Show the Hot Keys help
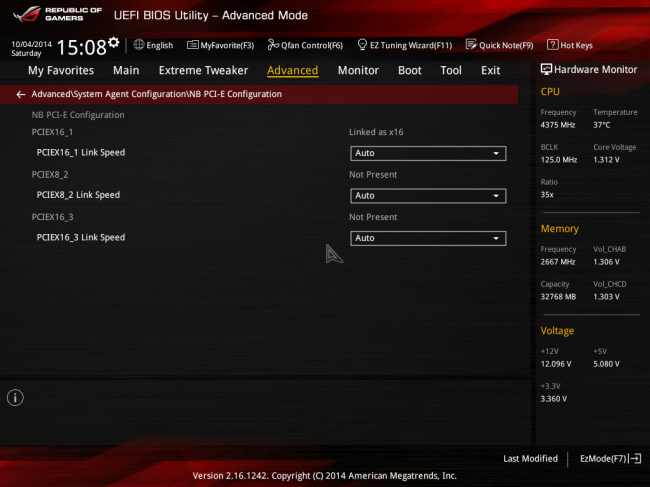This screenshot has width=650, height=487. (x=570, y=45)
